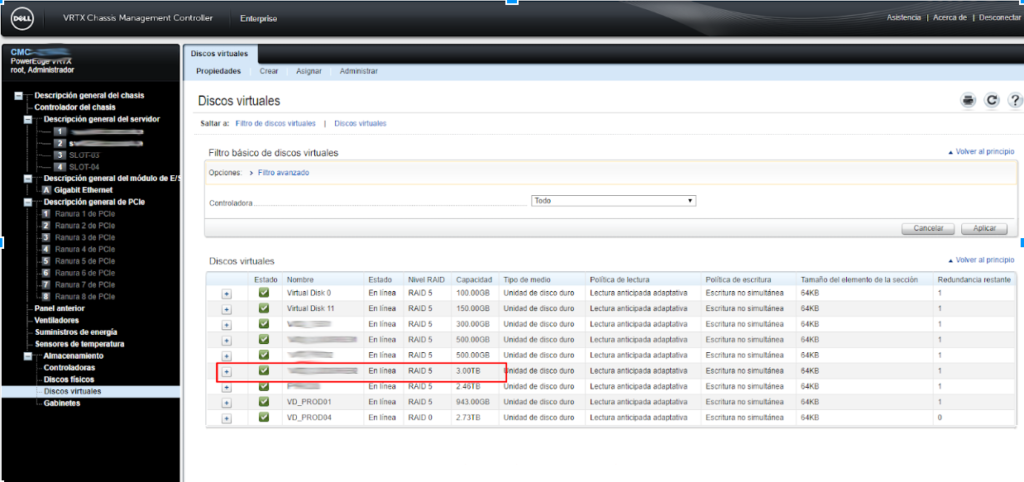1024x482 pixels.
Task: Collapse the Almacenamiento tree node
Action: click(x=28, y=356)
